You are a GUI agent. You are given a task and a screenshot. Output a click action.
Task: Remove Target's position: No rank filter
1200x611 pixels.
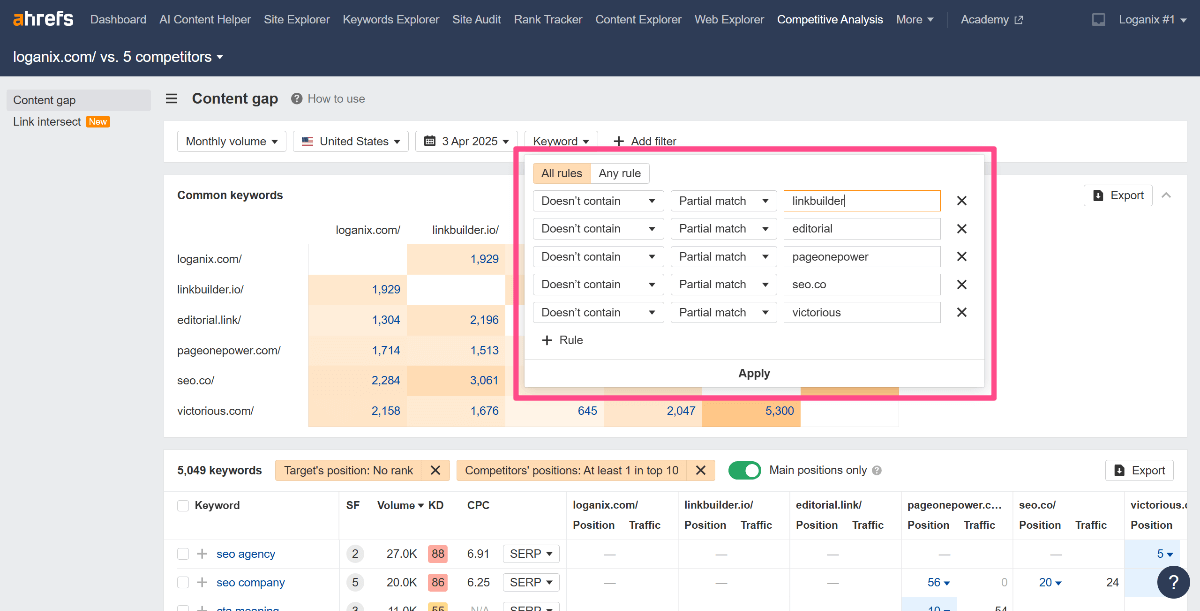pyautogui.click(x=435, y=470)
